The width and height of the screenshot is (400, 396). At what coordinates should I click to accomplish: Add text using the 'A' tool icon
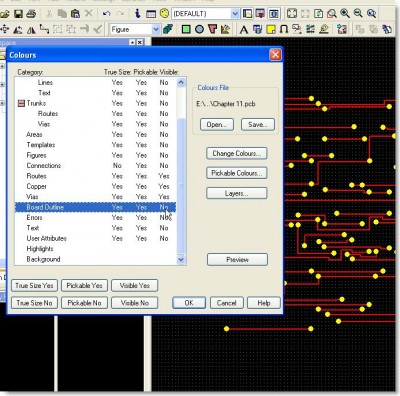[x=244, y=30]
